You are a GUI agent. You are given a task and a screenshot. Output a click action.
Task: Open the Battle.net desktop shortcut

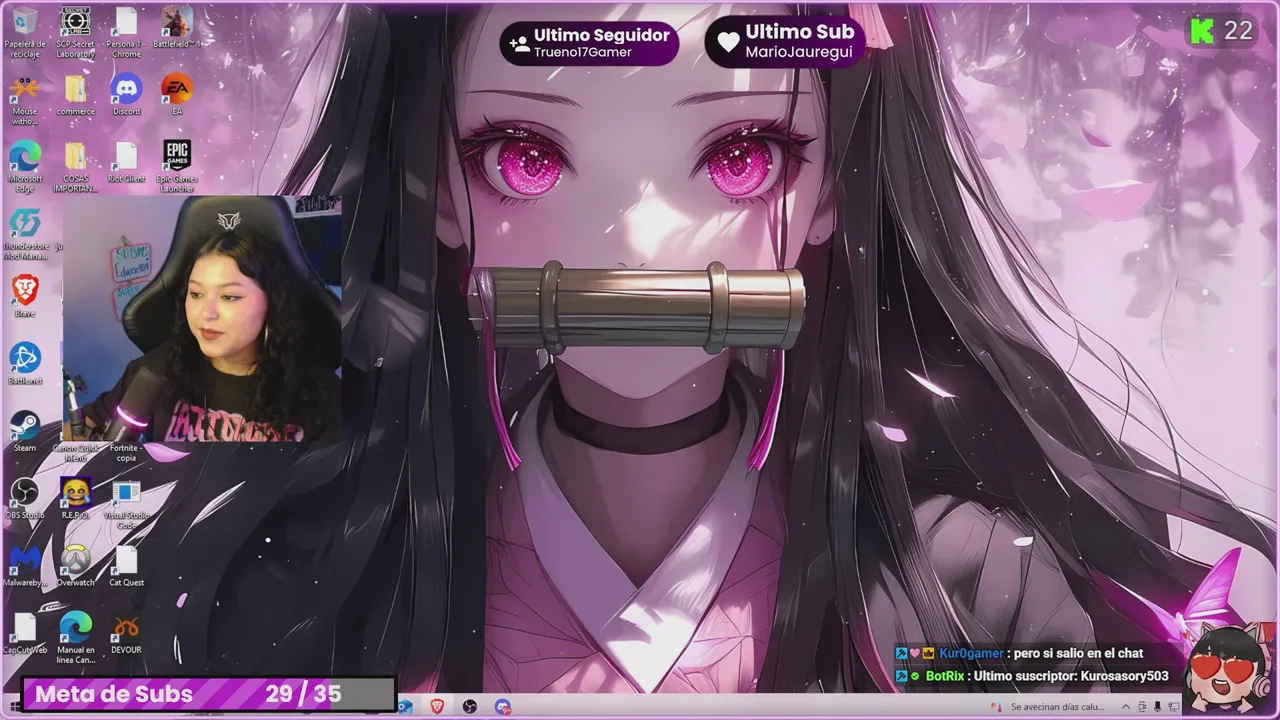click(25, 363)
